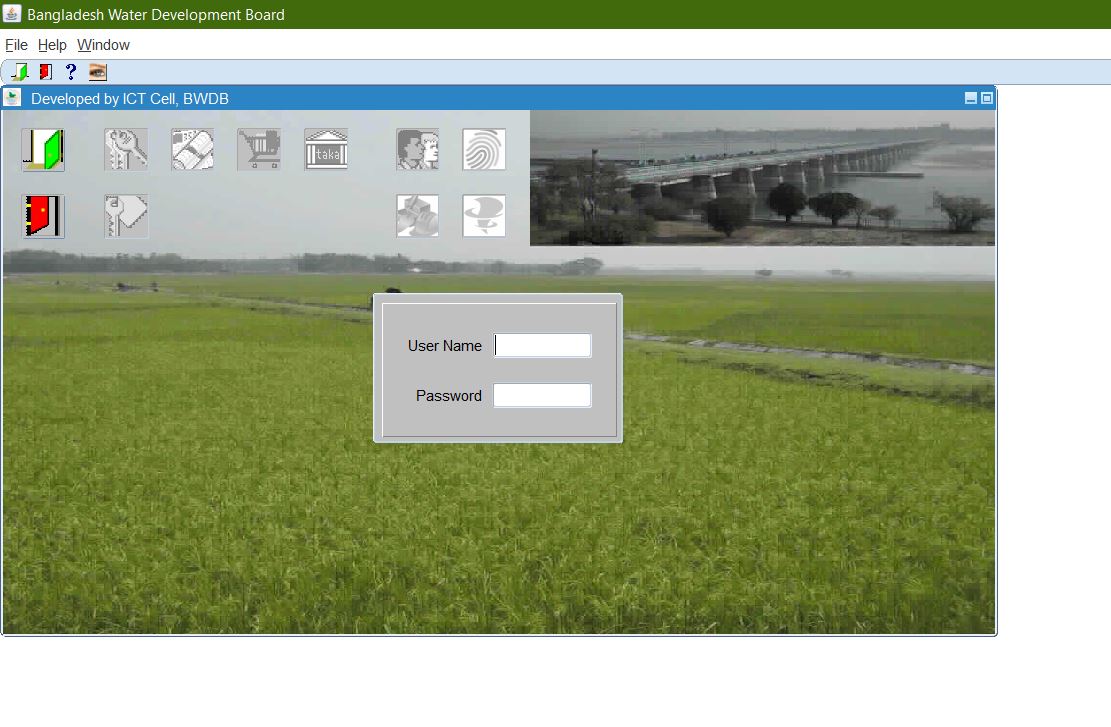This screenshot has width=1111, height=727.
Task: Open the two people faces icon
Action: (417, 150)
